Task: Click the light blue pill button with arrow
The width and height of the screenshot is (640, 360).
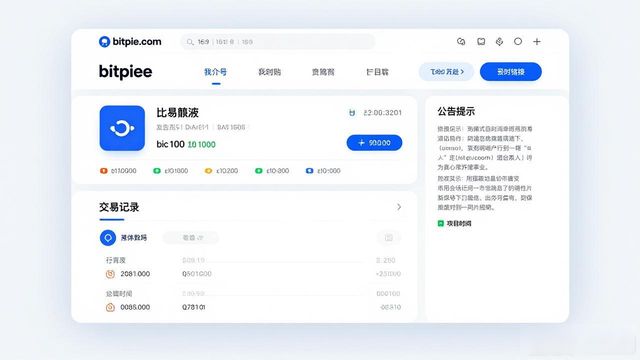Action: point(447,72)
